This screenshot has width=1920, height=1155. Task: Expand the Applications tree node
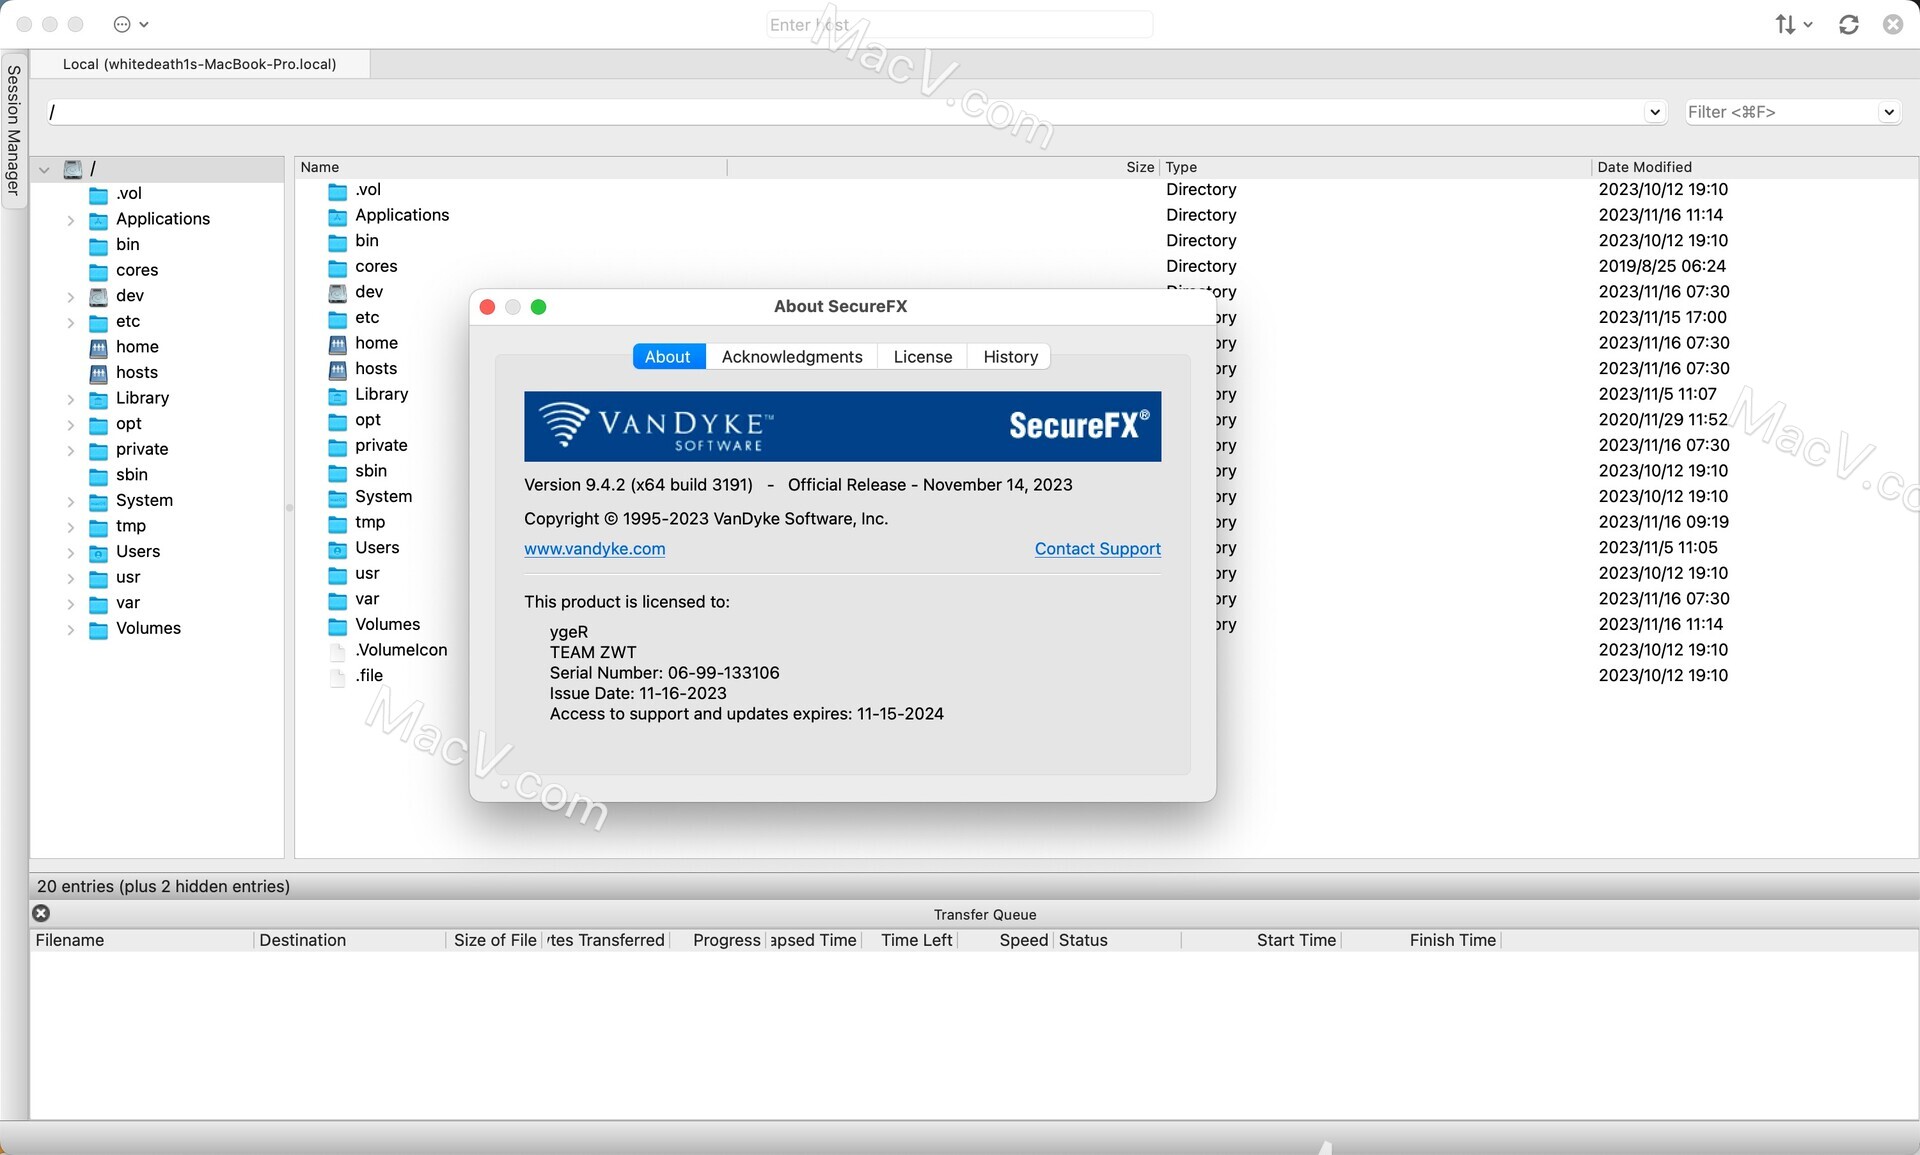click(x=70, y=220)
